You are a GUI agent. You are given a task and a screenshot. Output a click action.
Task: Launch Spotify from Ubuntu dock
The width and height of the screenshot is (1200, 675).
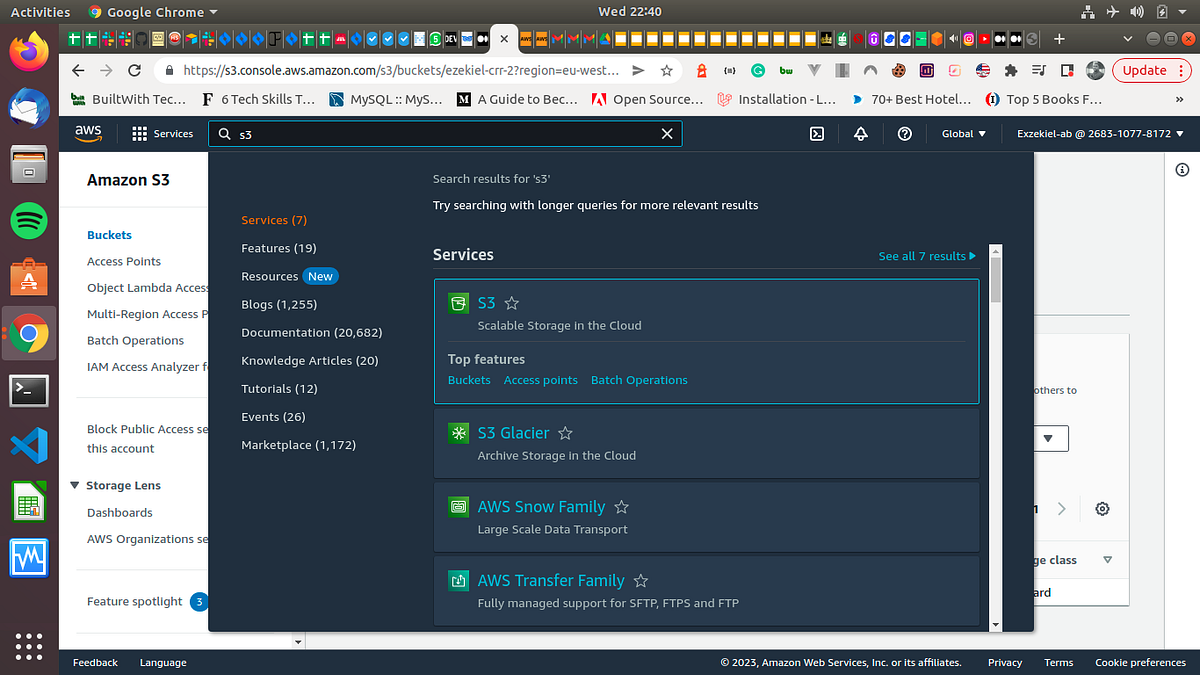29,220
